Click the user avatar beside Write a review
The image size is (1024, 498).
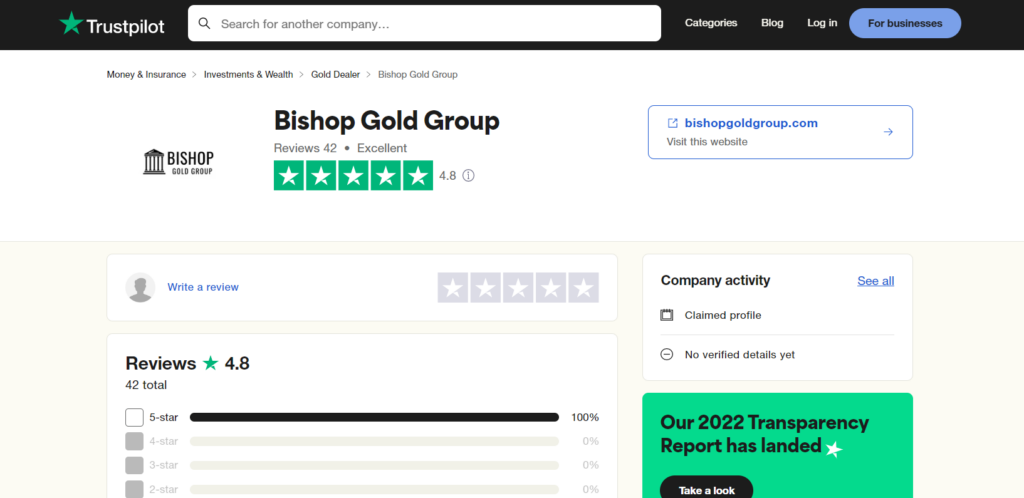tap(140, 287)
